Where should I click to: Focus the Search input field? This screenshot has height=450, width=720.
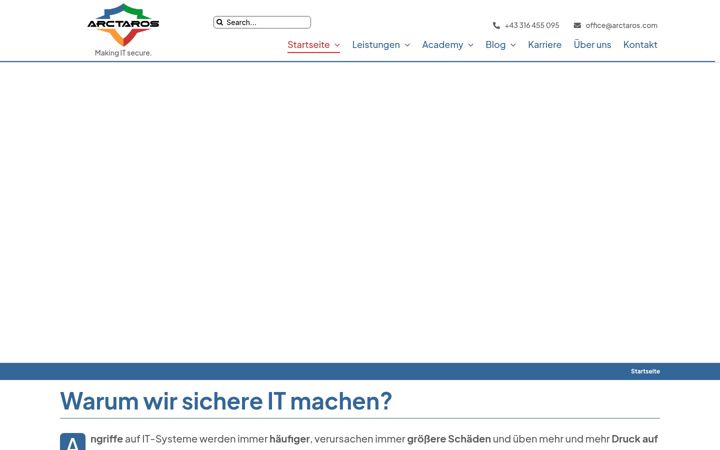click(262, 22)
